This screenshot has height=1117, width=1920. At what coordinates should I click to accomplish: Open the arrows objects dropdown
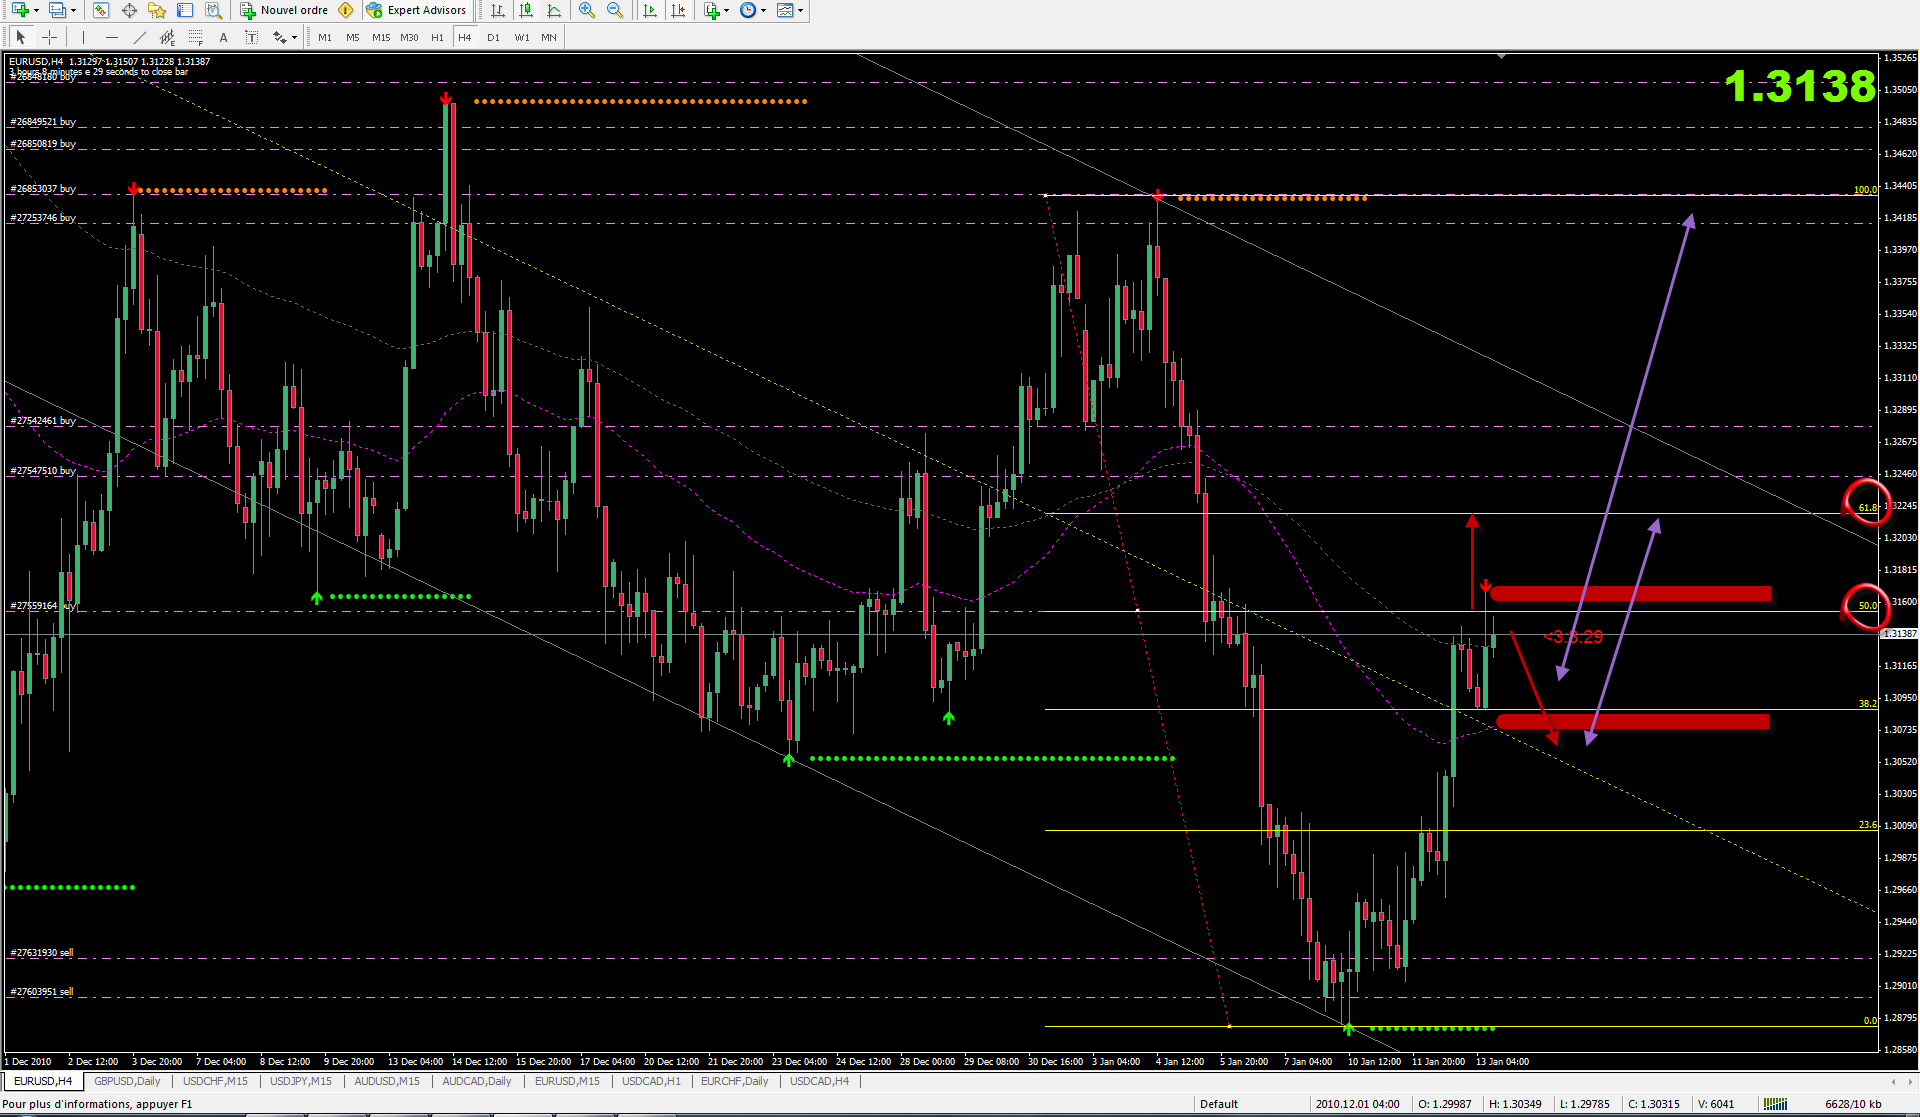(294, 38)
